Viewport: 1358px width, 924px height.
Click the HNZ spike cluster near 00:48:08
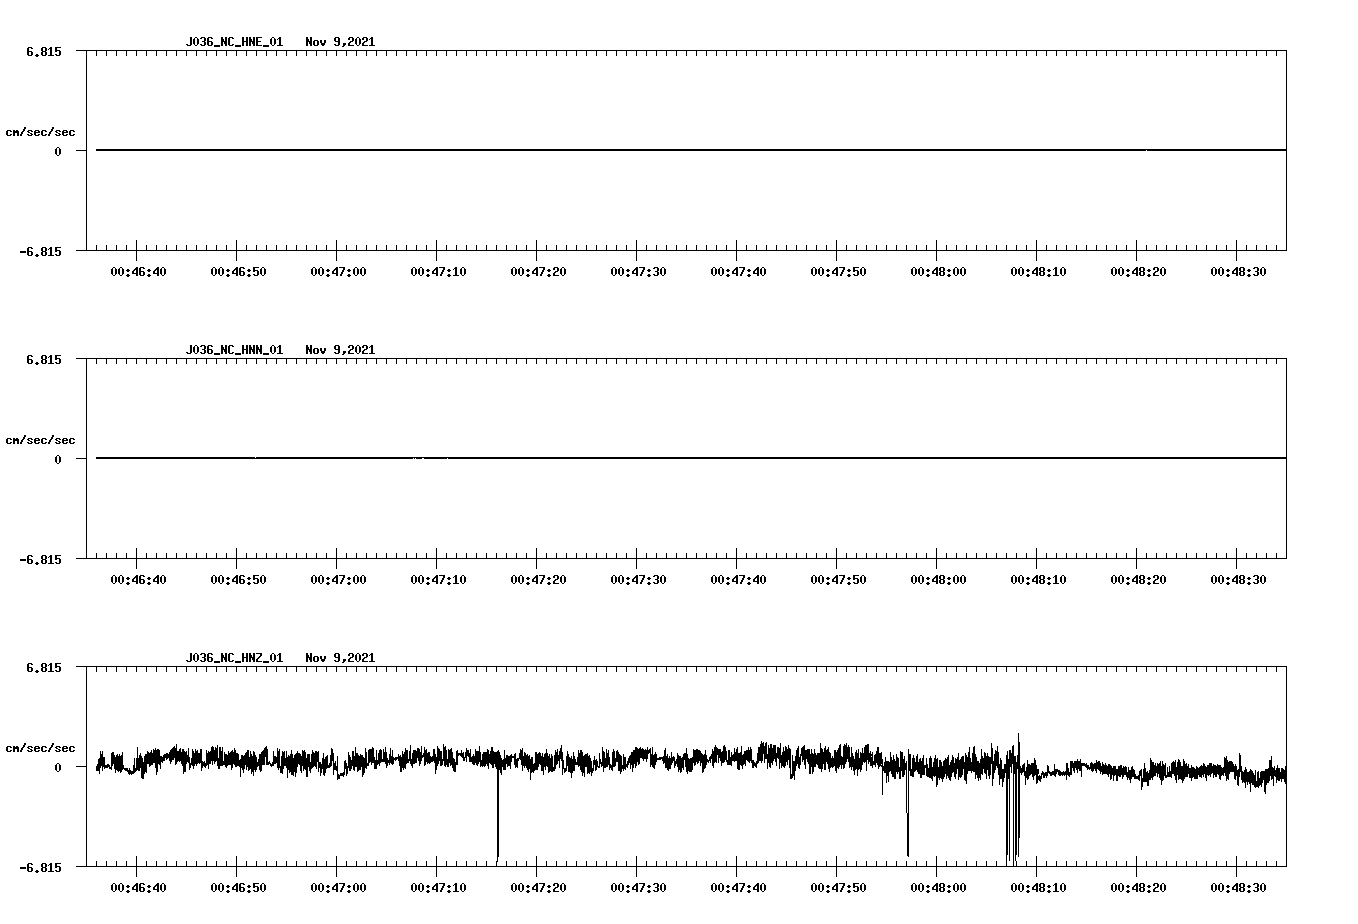(1013, 800)
